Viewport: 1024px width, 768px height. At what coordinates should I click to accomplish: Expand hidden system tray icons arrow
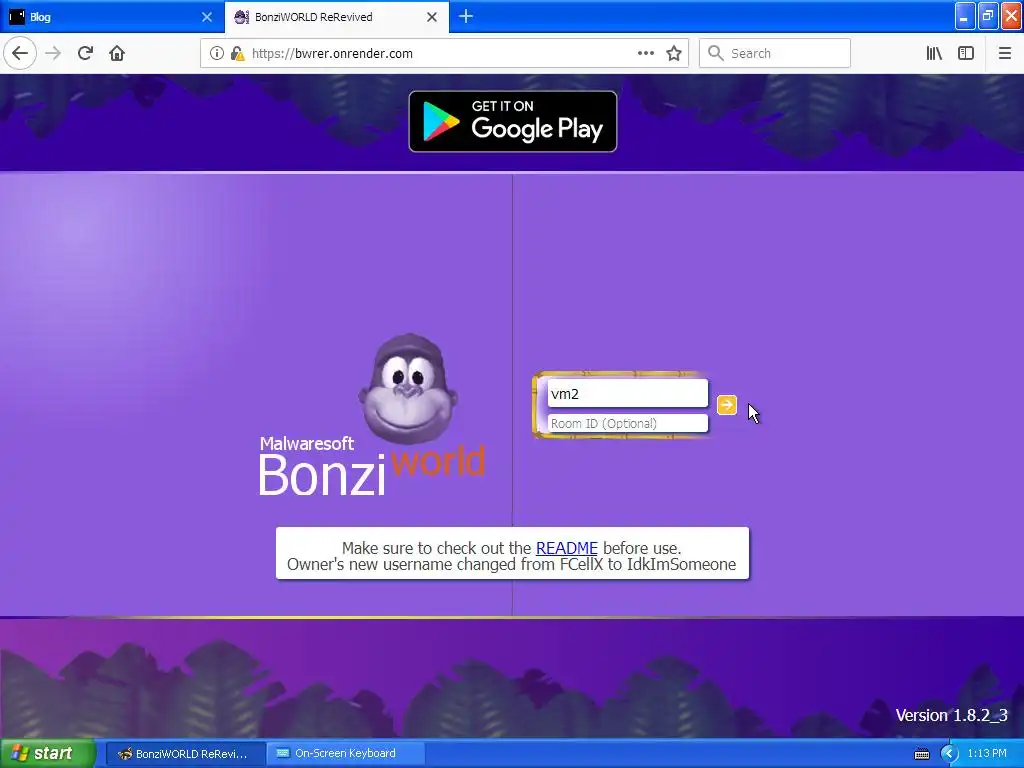(x=948, y=754)
